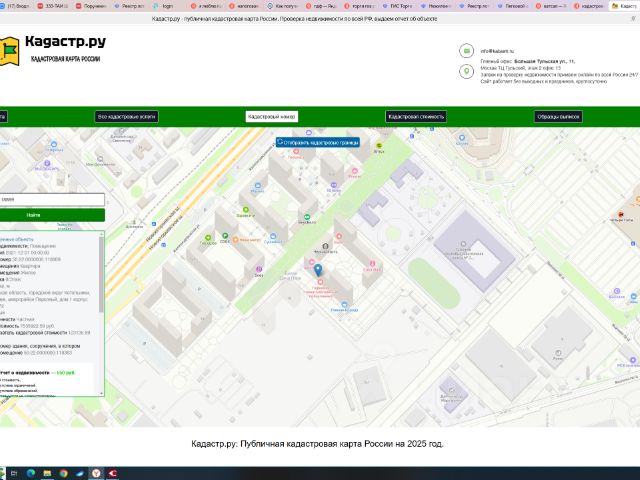Click the green email envelope icon

pyautogui.click(x=467, y=51)
